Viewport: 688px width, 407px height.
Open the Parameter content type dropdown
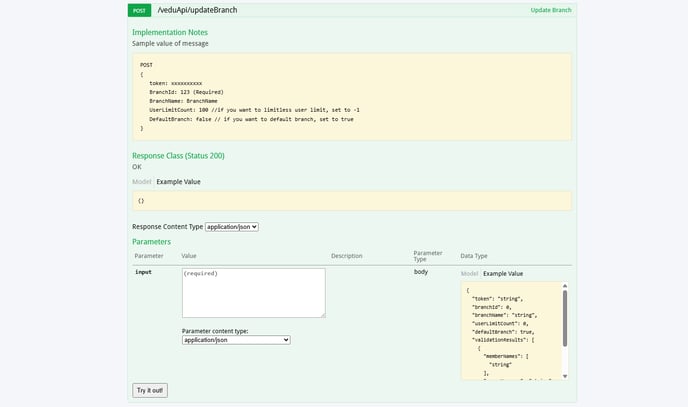pyautogui.click(x=236, y=340)
